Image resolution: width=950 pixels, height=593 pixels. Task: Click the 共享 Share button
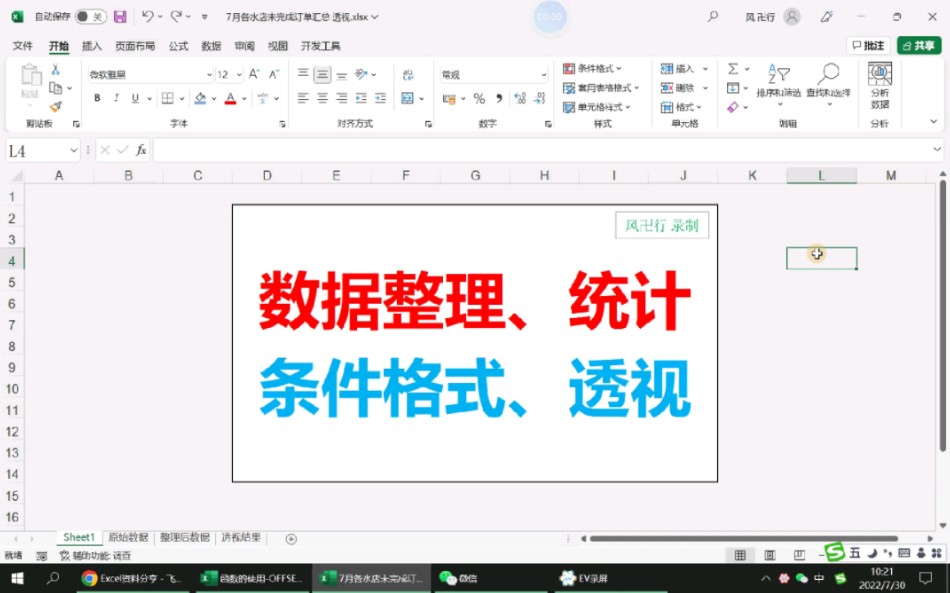918,45
